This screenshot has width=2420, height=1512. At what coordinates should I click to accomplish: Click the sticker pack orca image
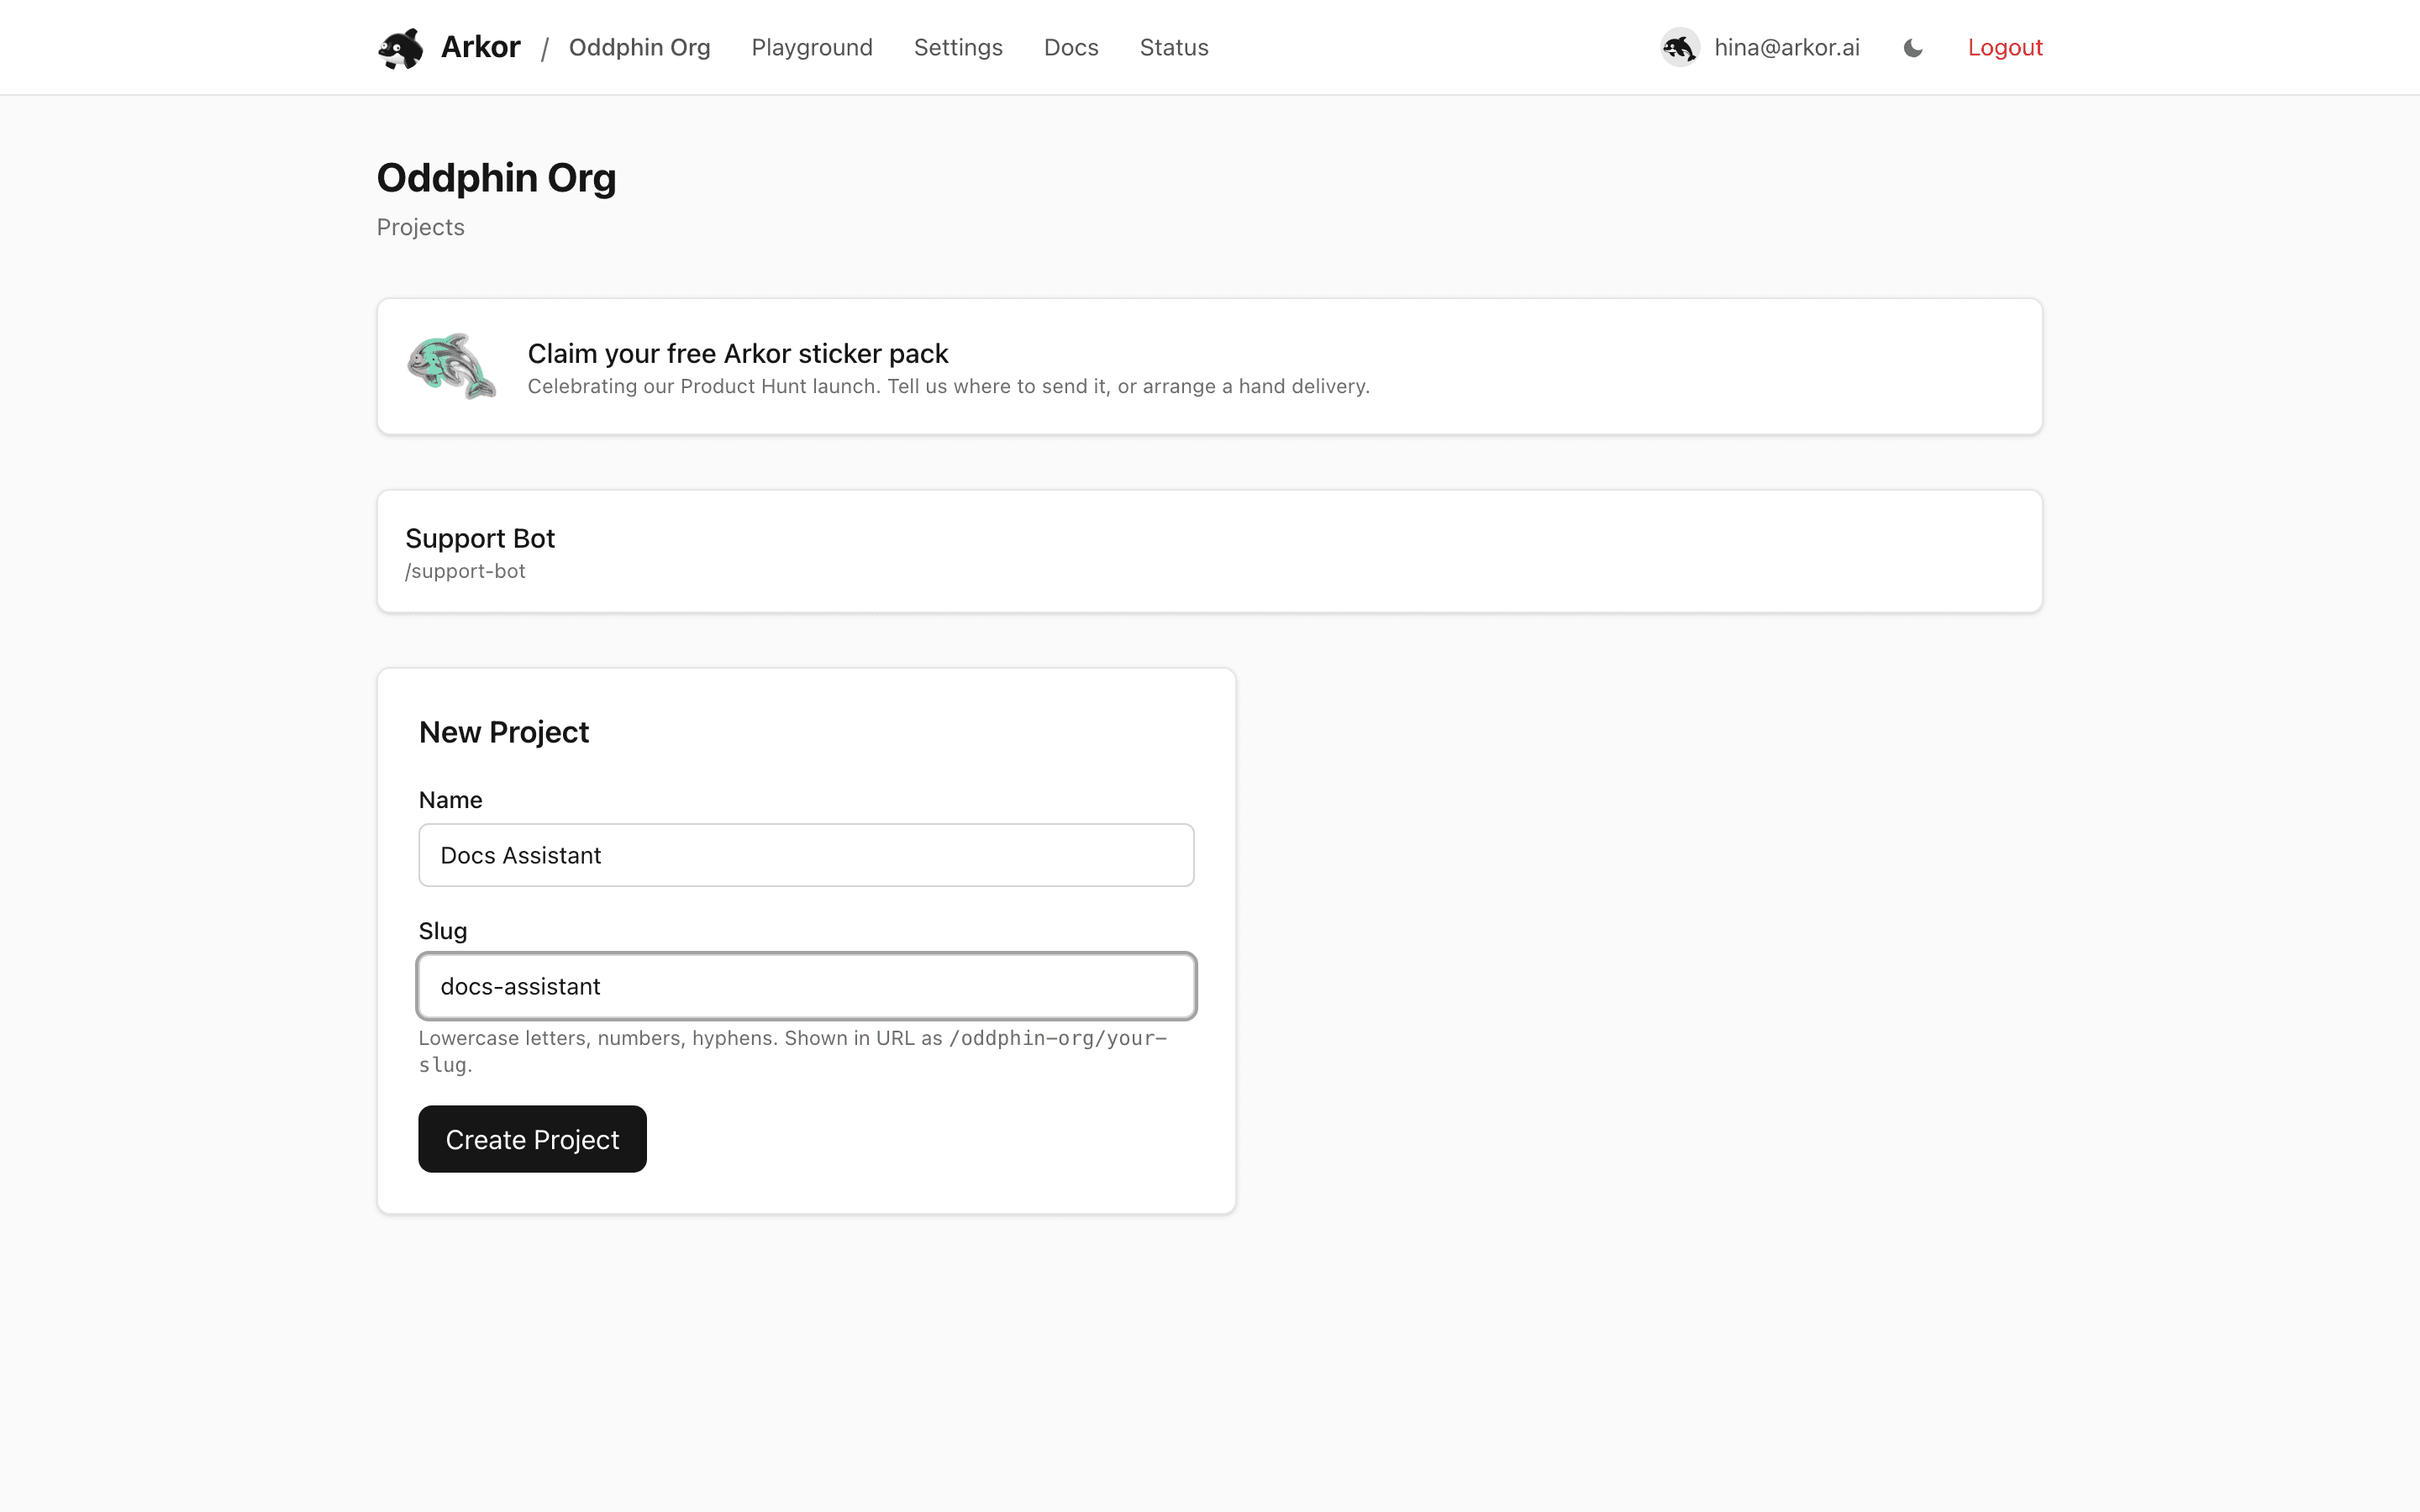point(451,366)
